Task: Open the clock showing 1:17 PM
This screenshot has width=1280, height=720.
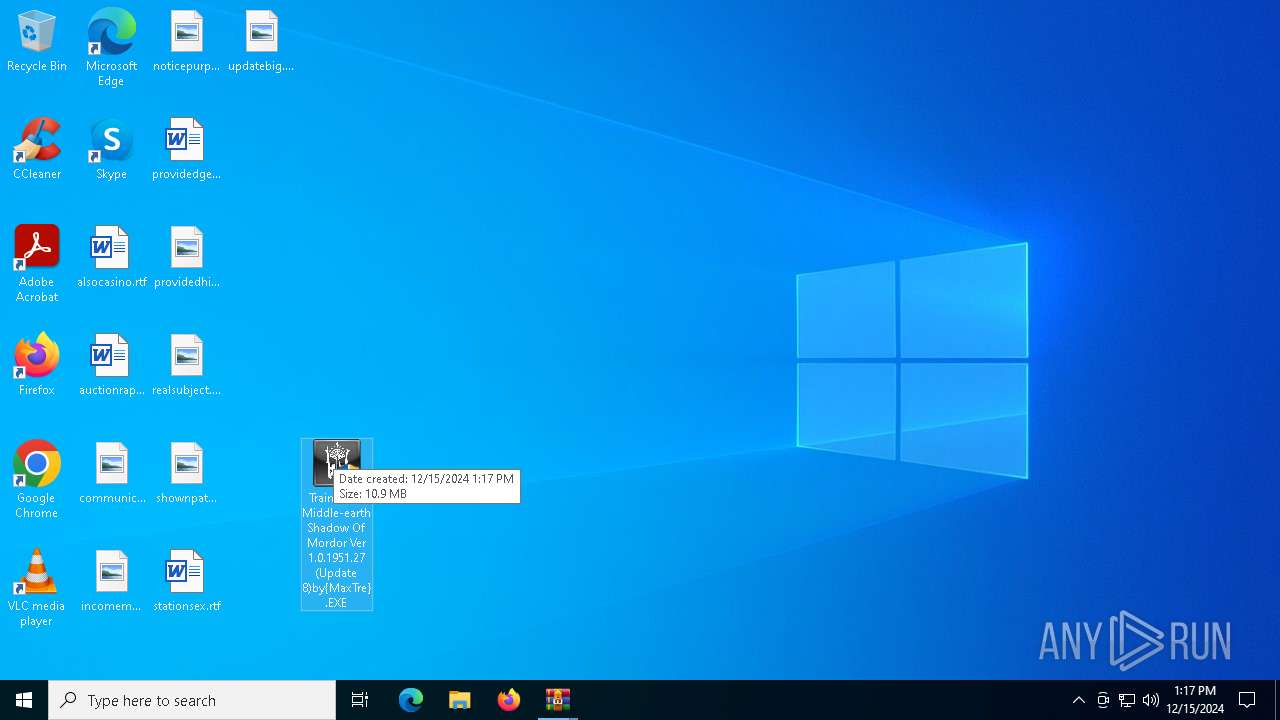Action: [1195, 700]
